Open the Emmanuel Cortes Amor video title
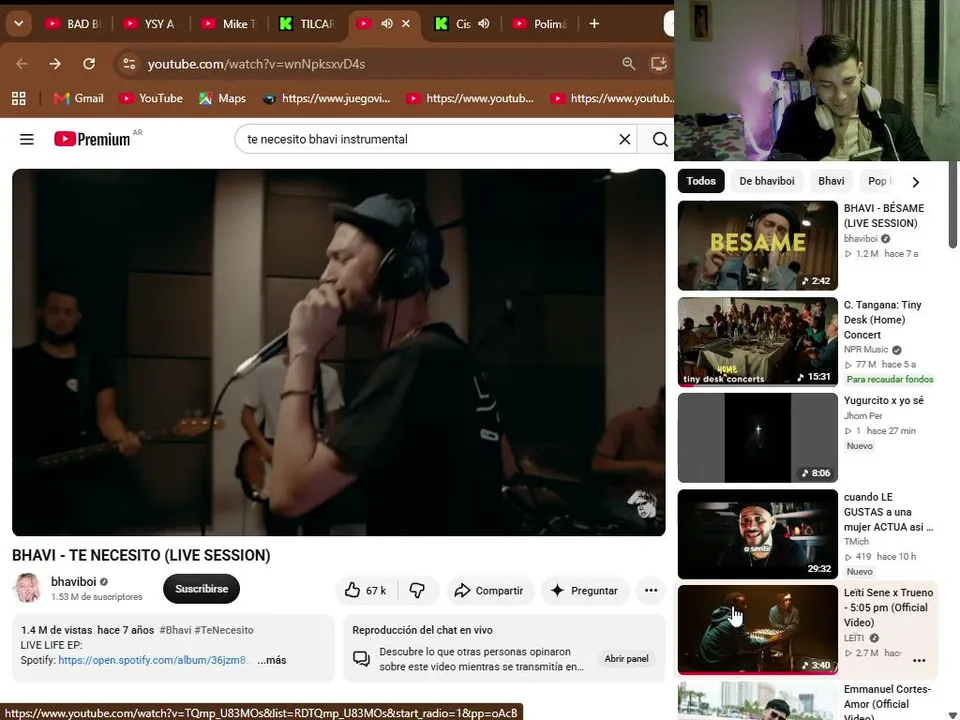960x720 pixels. (x=887, y=703)
